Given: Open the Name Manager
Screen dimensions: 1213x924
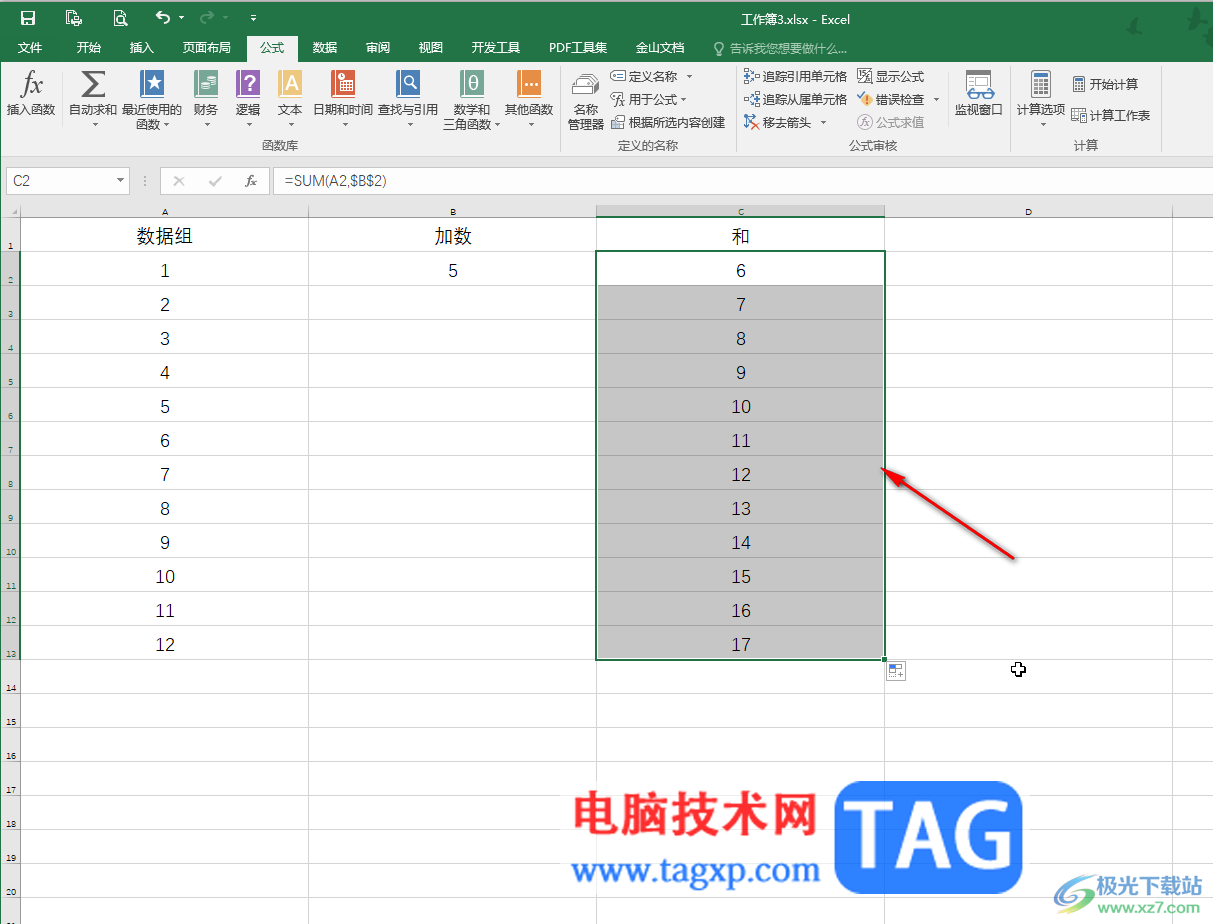Looking at the screenshot, I should pos(586,101).
